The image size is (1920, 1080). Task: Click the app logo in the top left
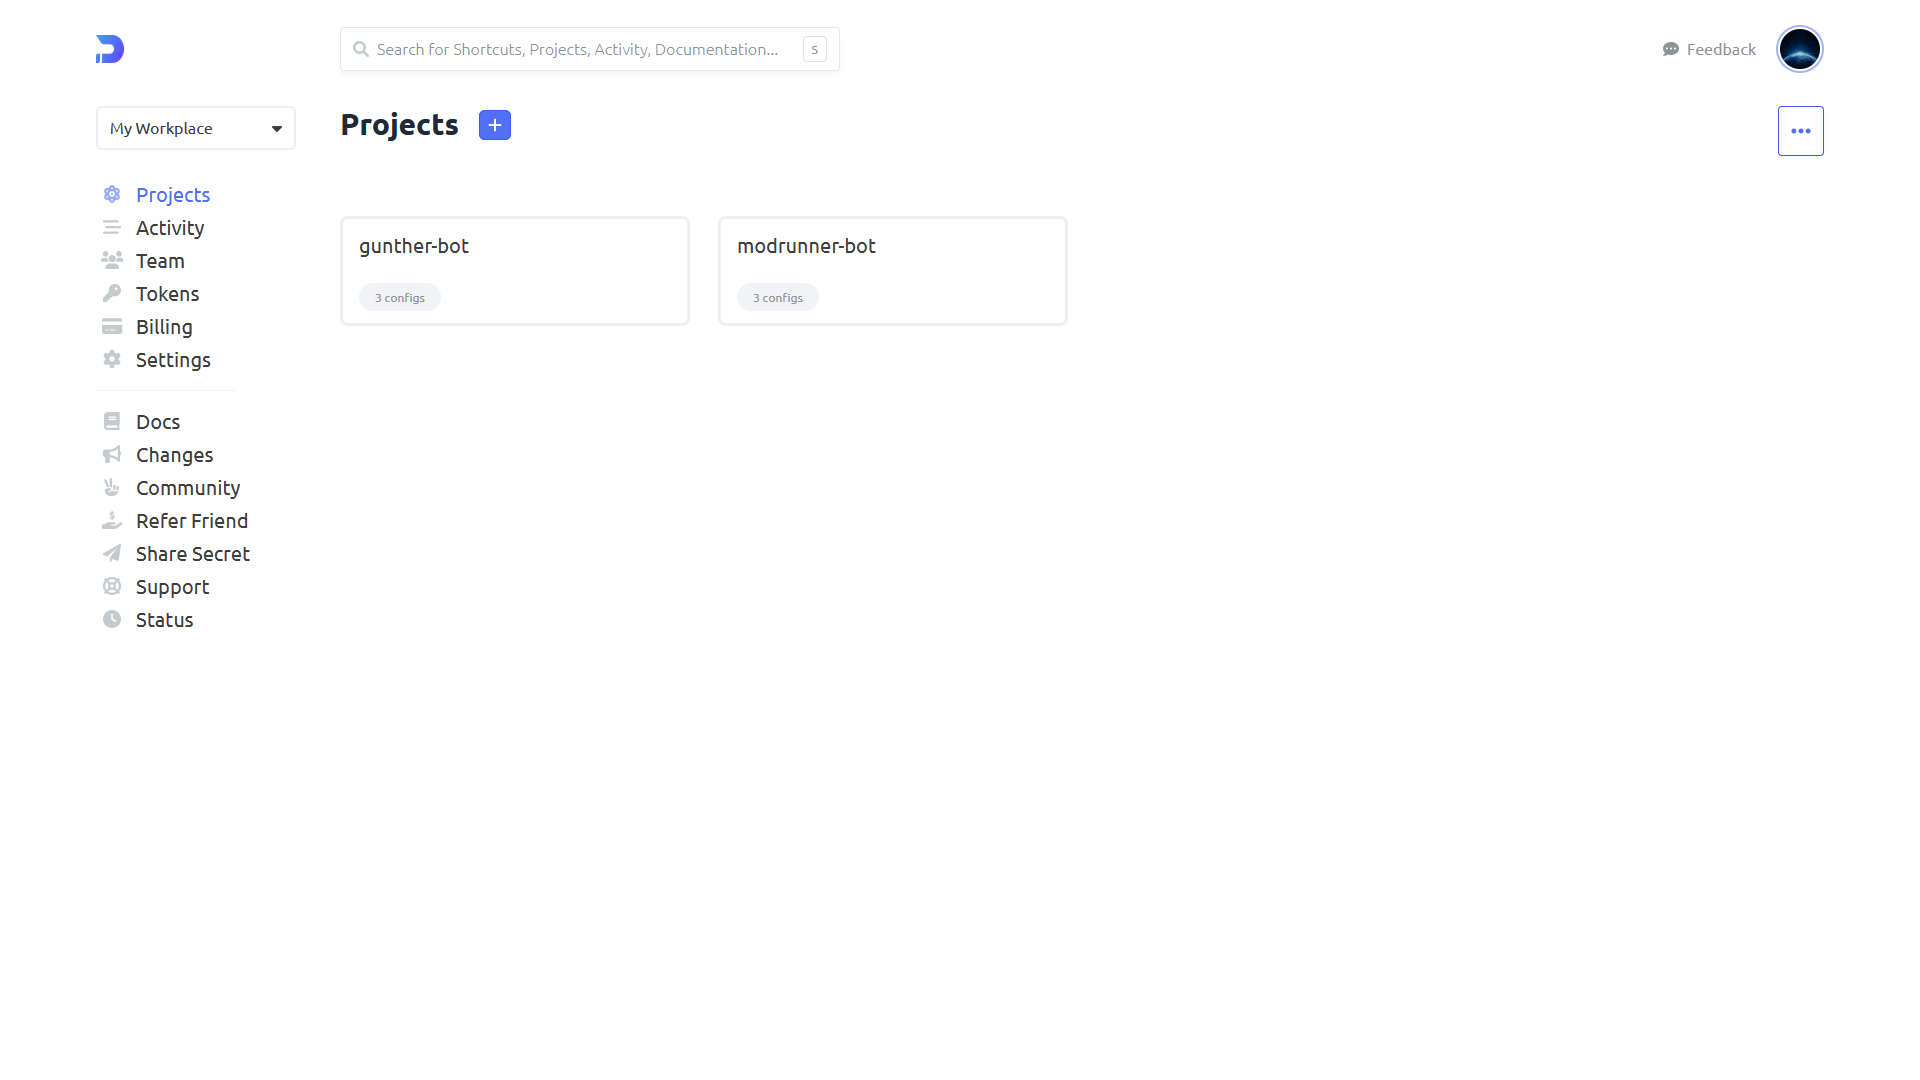pyautogui.click(x=108, y=48)
